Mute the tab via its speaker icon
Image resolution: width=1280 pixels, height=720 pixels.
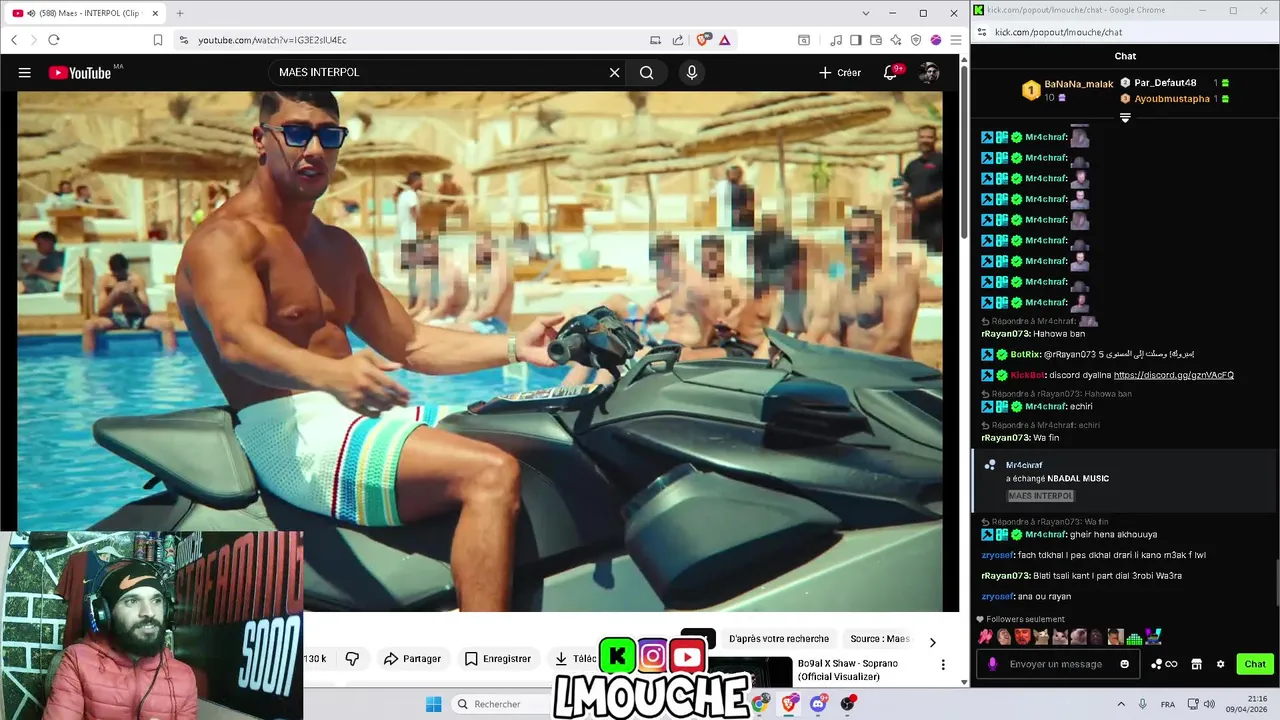31,13
